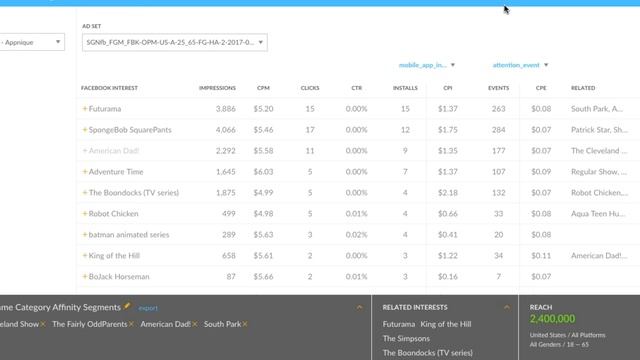Sort by CPE column header
Screen dimensions: 640x360
coord(541,88)
